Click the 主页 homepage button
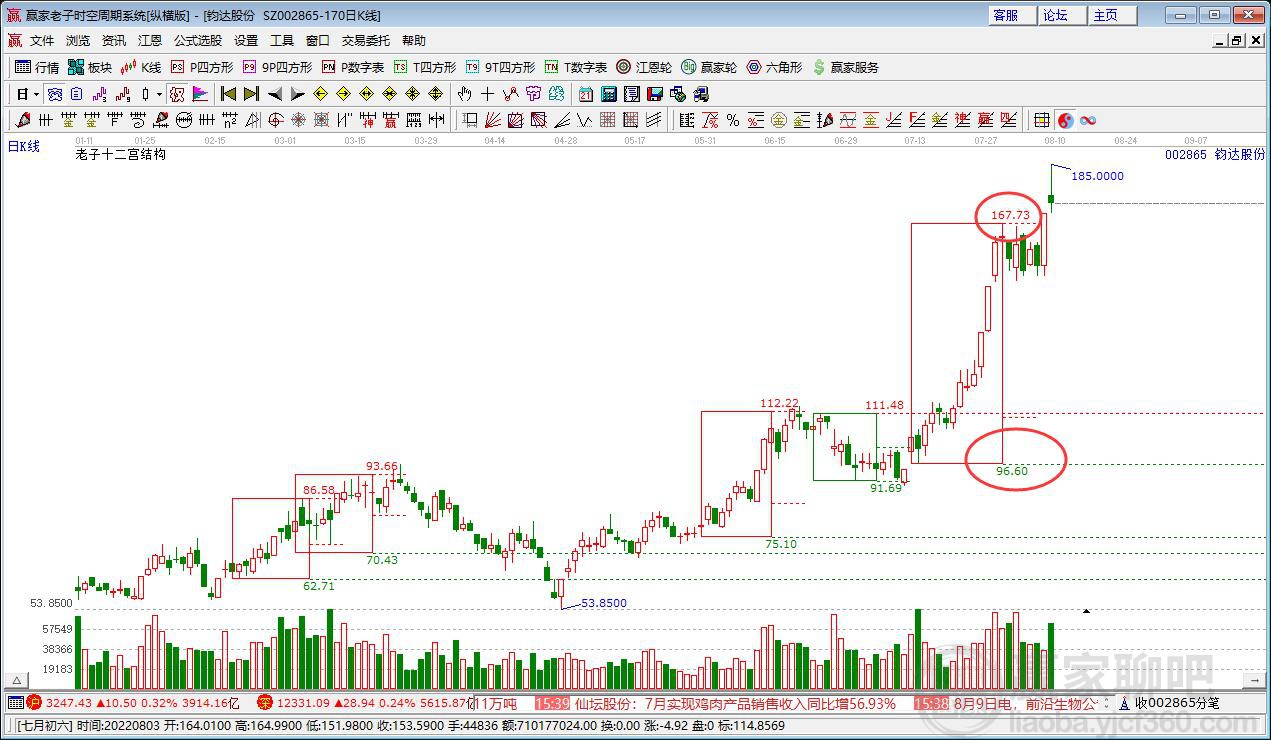The width and height of the screenshot is (1271, 740). coord(1111,15)
